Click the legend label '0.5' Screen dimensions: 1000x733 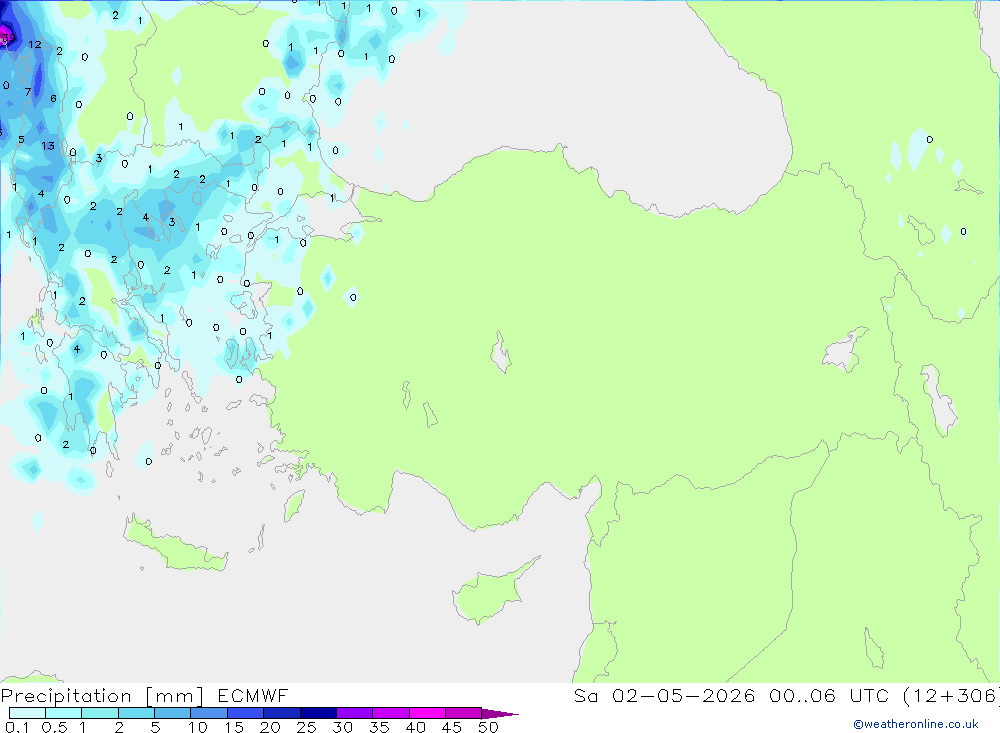[x=54, y=727]
